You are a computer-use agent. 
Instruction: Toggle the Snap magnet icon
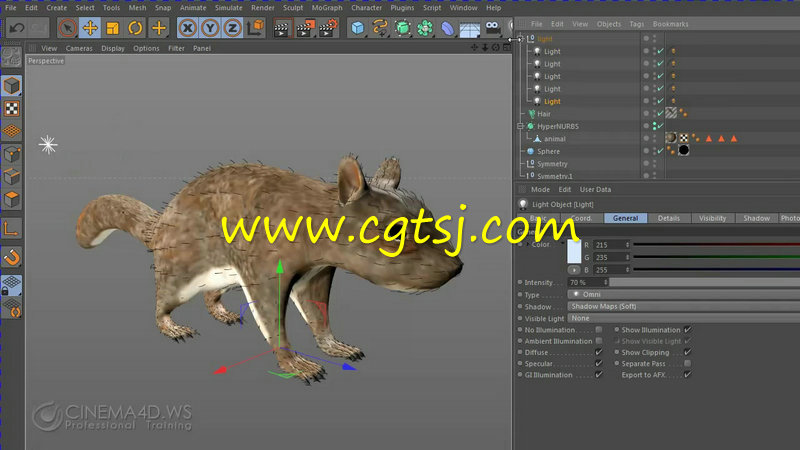click(x=11, y=258)
